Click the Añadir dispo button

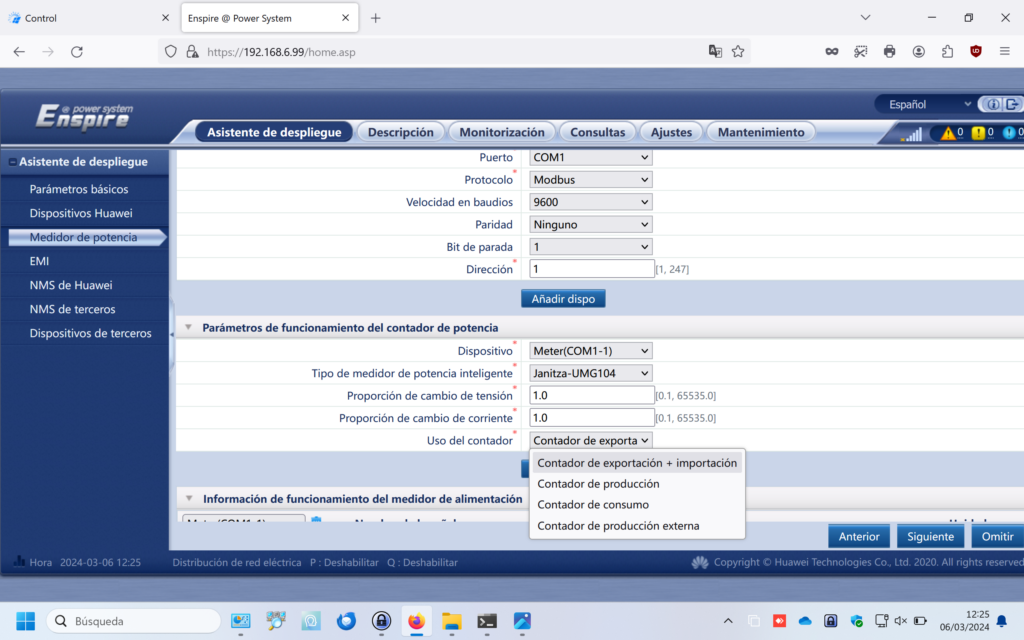pyautogui.click(x=563, y=299)
